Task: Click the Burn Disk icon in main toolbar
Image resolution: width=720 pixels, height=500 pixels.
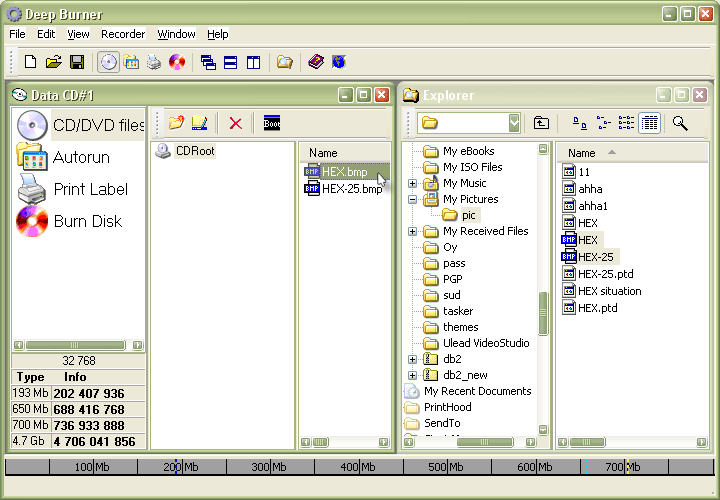Action: coord(177,62)
